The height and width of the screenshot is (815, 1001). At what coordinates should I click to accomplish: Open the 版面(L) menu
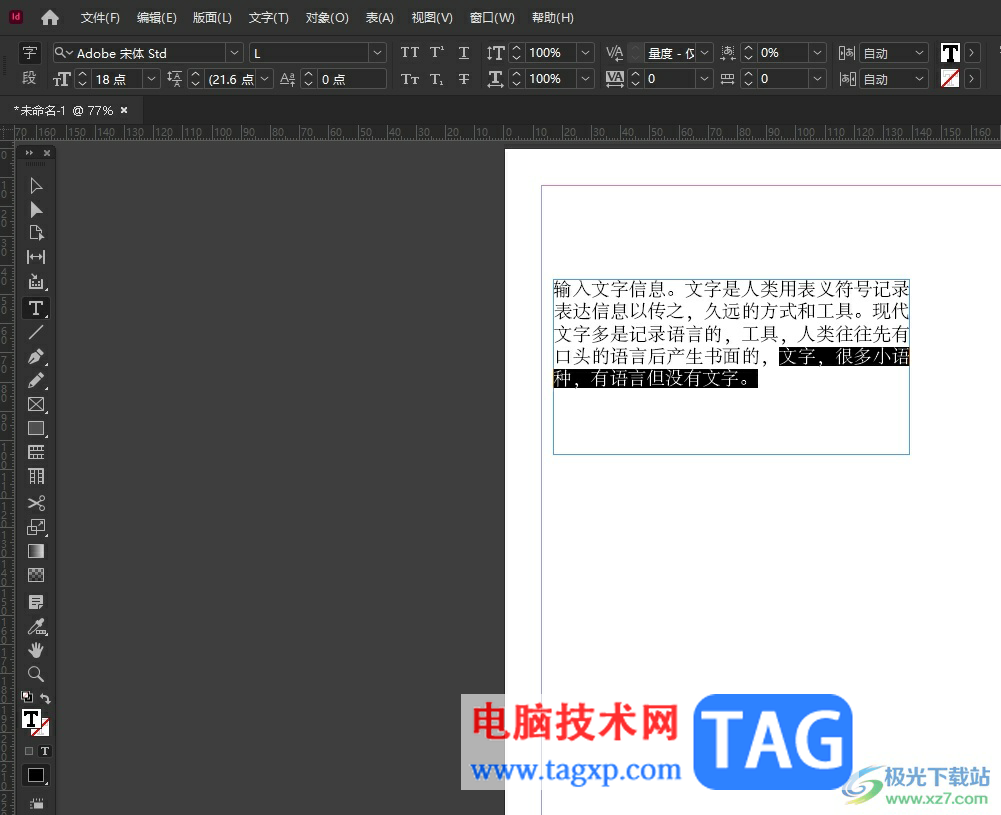click(x=212, y=18)
